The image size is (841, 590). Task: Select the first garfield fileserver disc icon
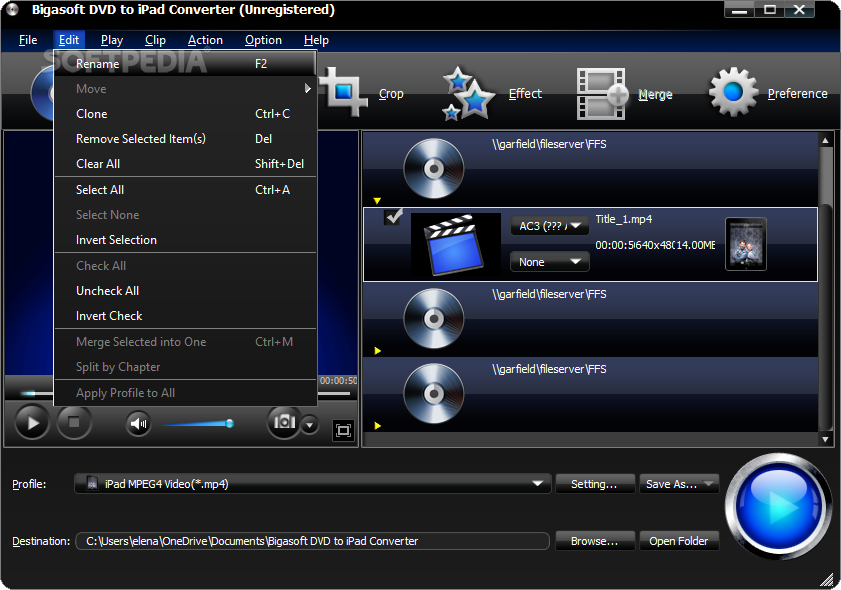(x=433, y=168)
